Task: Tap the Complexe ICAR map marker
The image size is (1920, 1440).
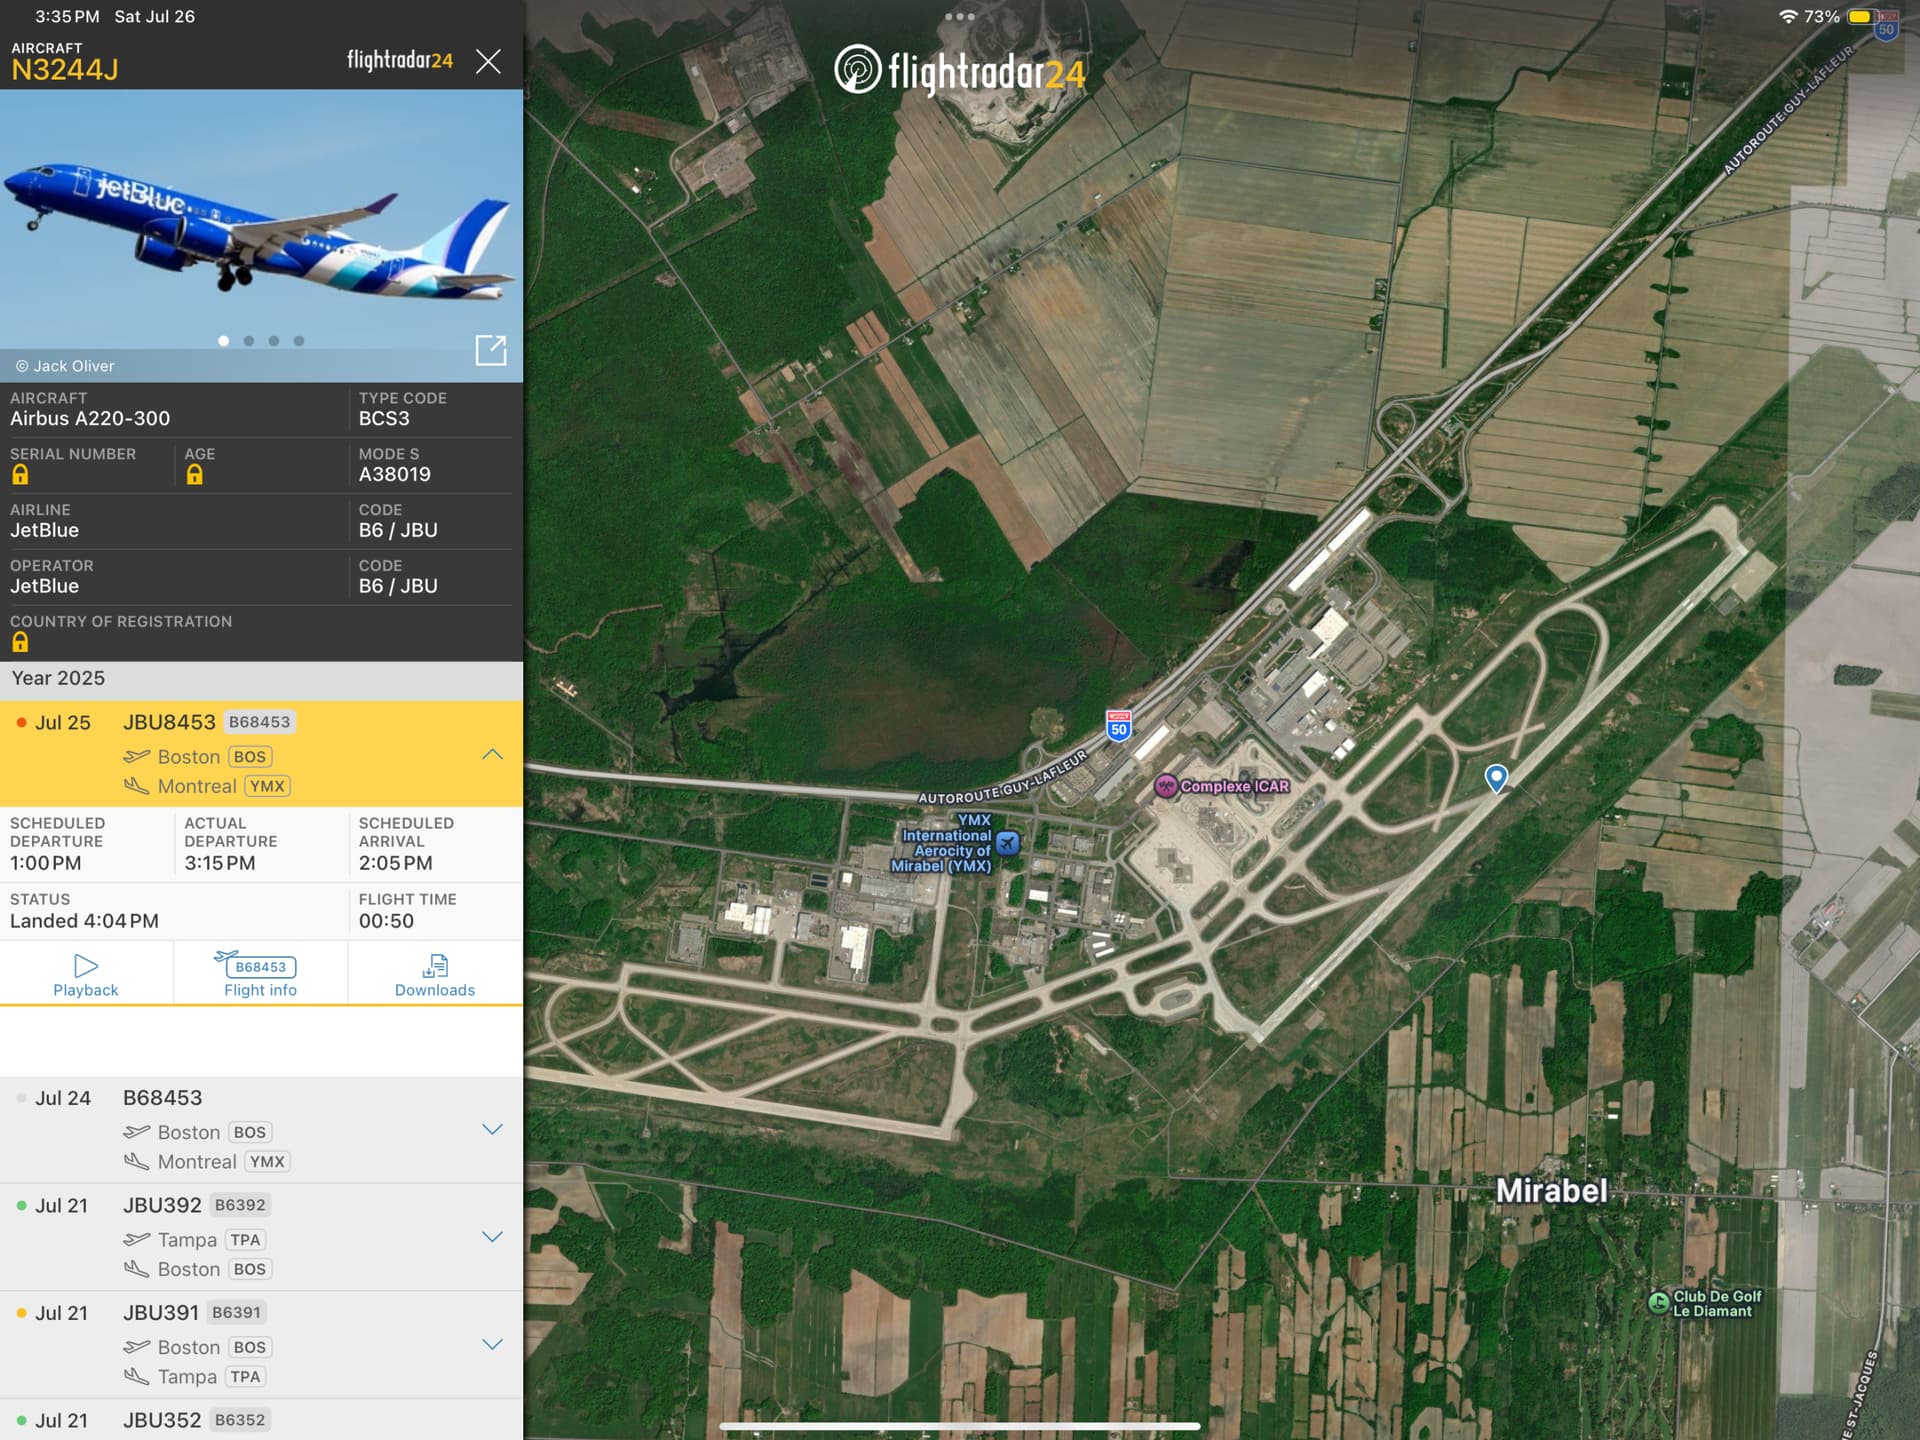Action: pos(1166,786)
